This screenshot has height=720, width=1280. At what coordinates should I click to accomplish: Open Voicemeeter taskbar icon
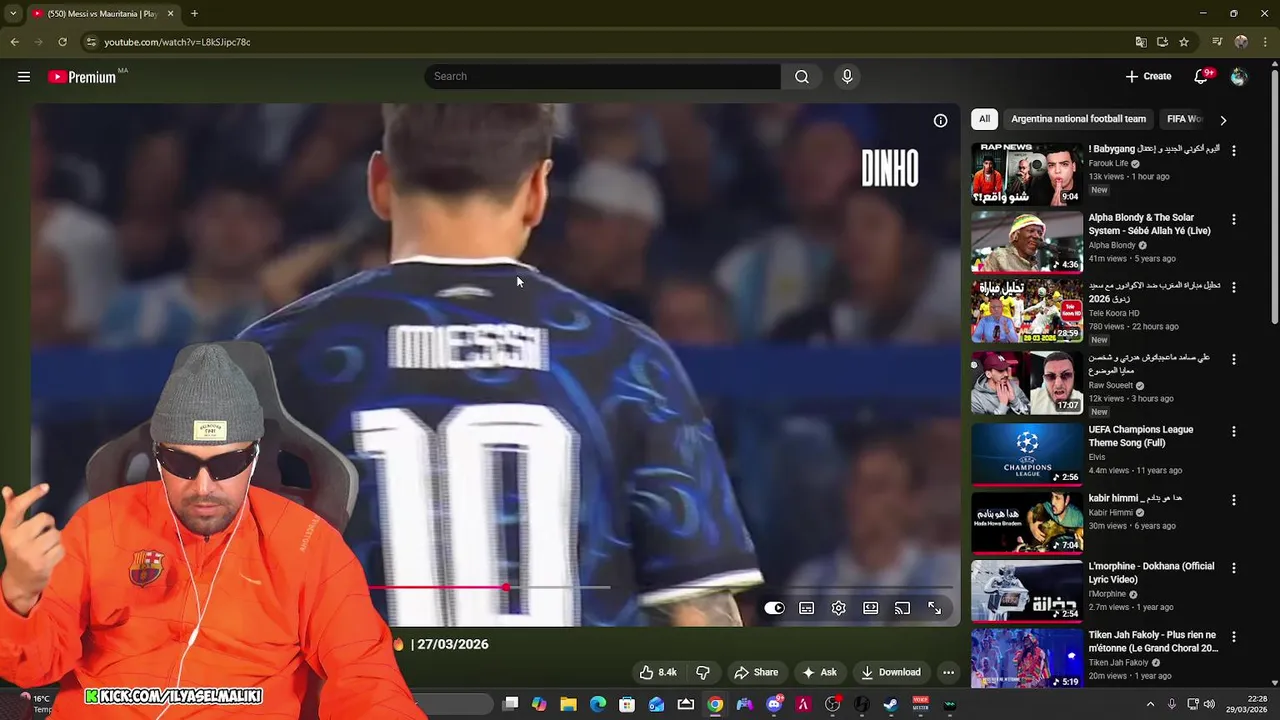pos(920,704)
